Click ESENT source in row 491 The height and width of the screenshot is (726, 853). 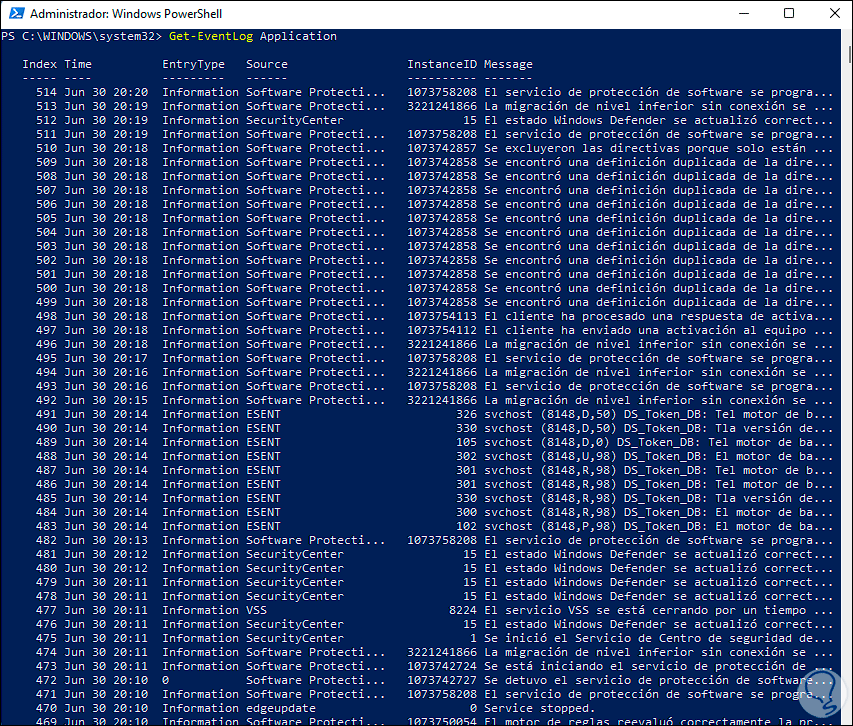coord(263,414)
